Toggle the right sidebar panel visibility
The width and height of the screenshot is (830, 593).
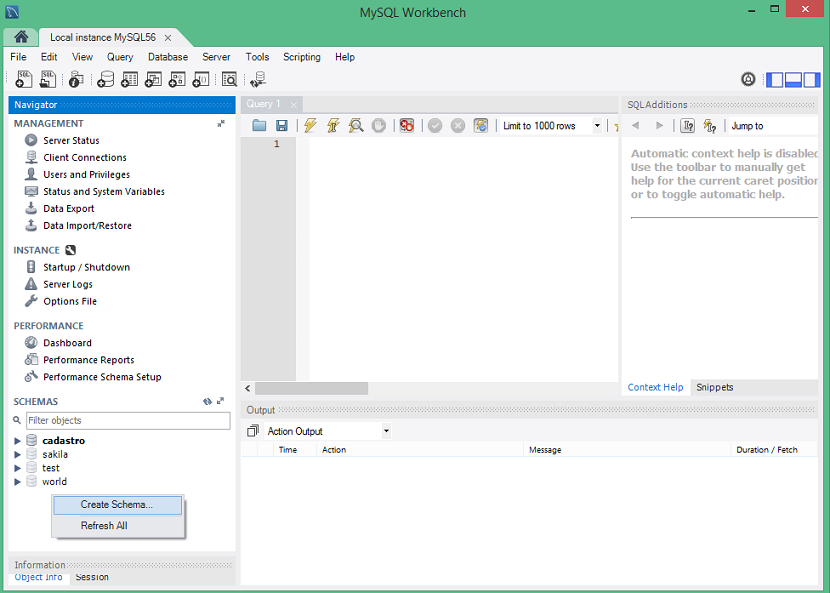pos(811,79)
